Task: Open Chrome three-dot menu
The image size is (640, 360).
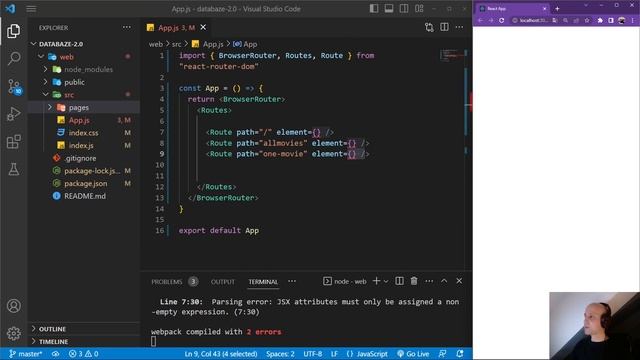Action: (633, 20)
